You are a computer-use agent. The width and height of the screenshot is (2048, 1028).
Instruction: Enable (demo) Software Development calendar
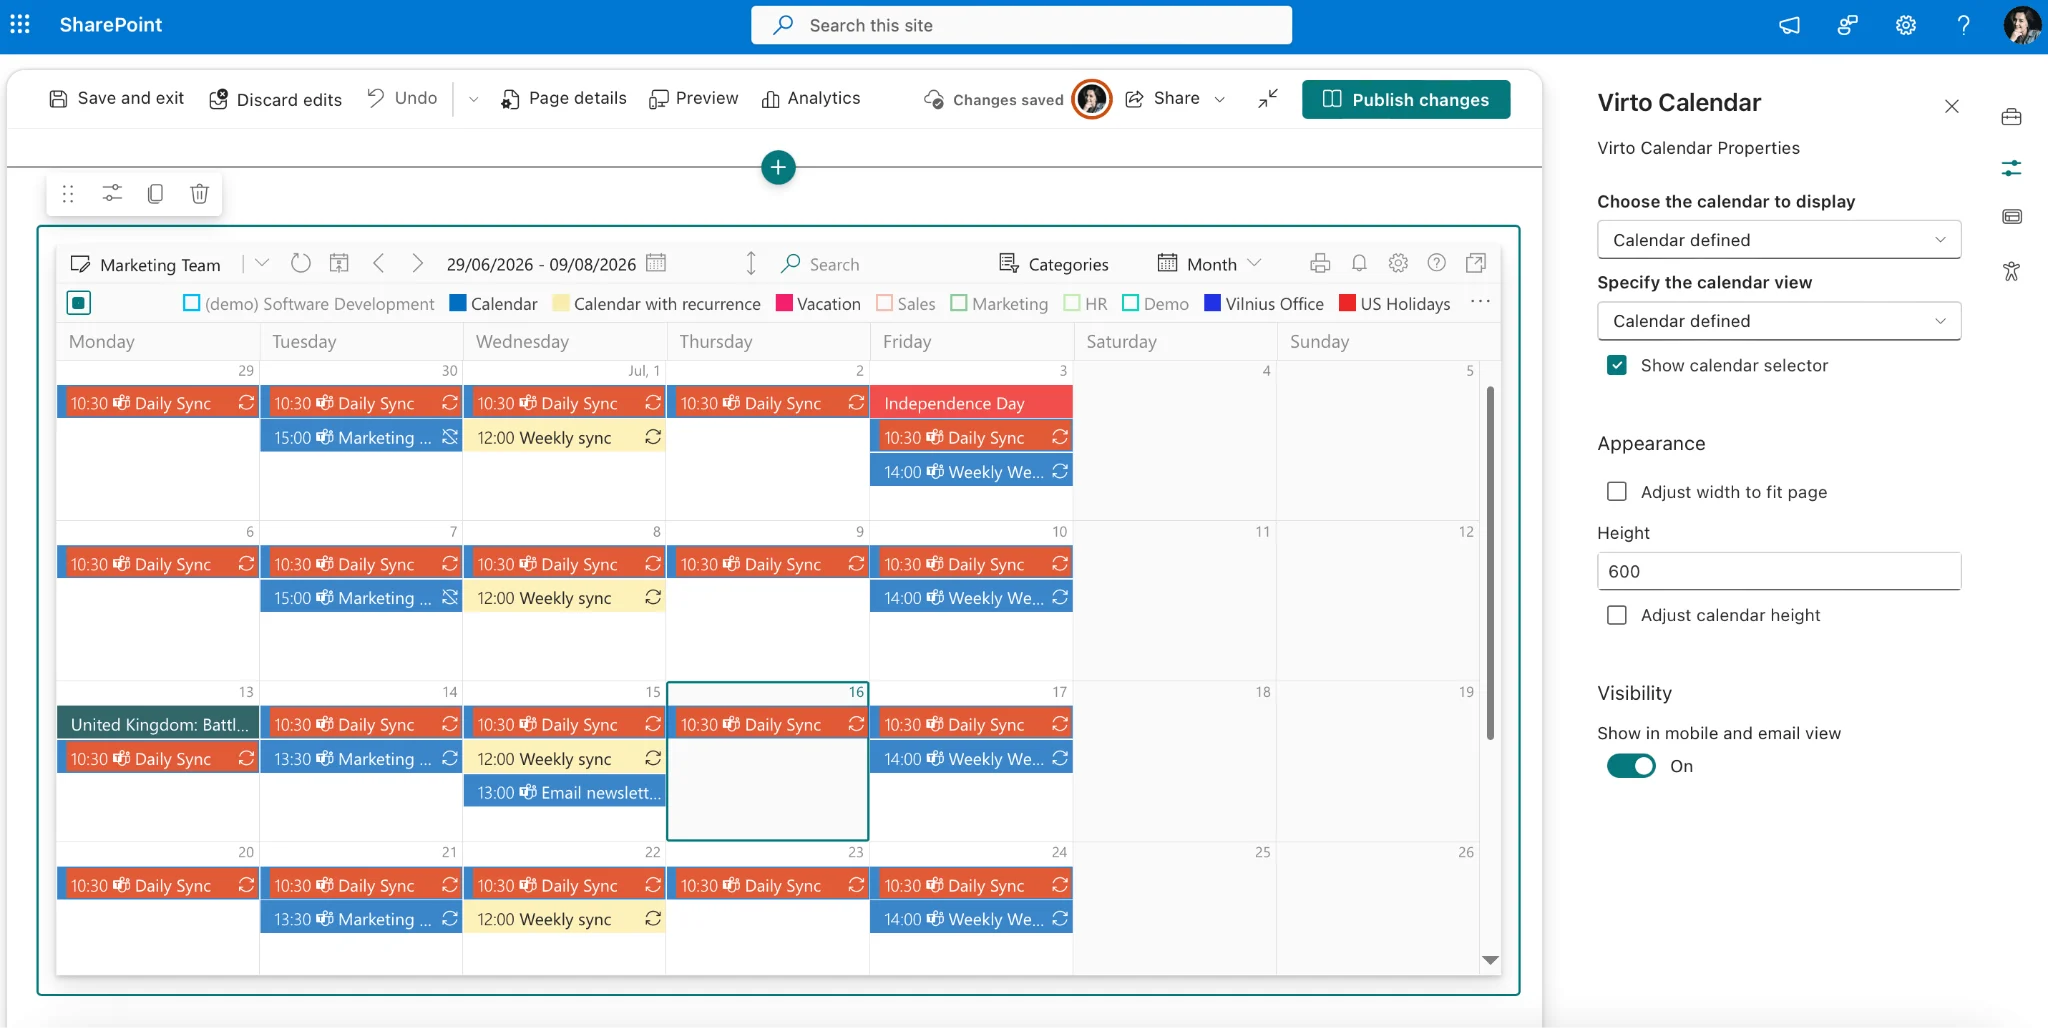coord(192,303)
